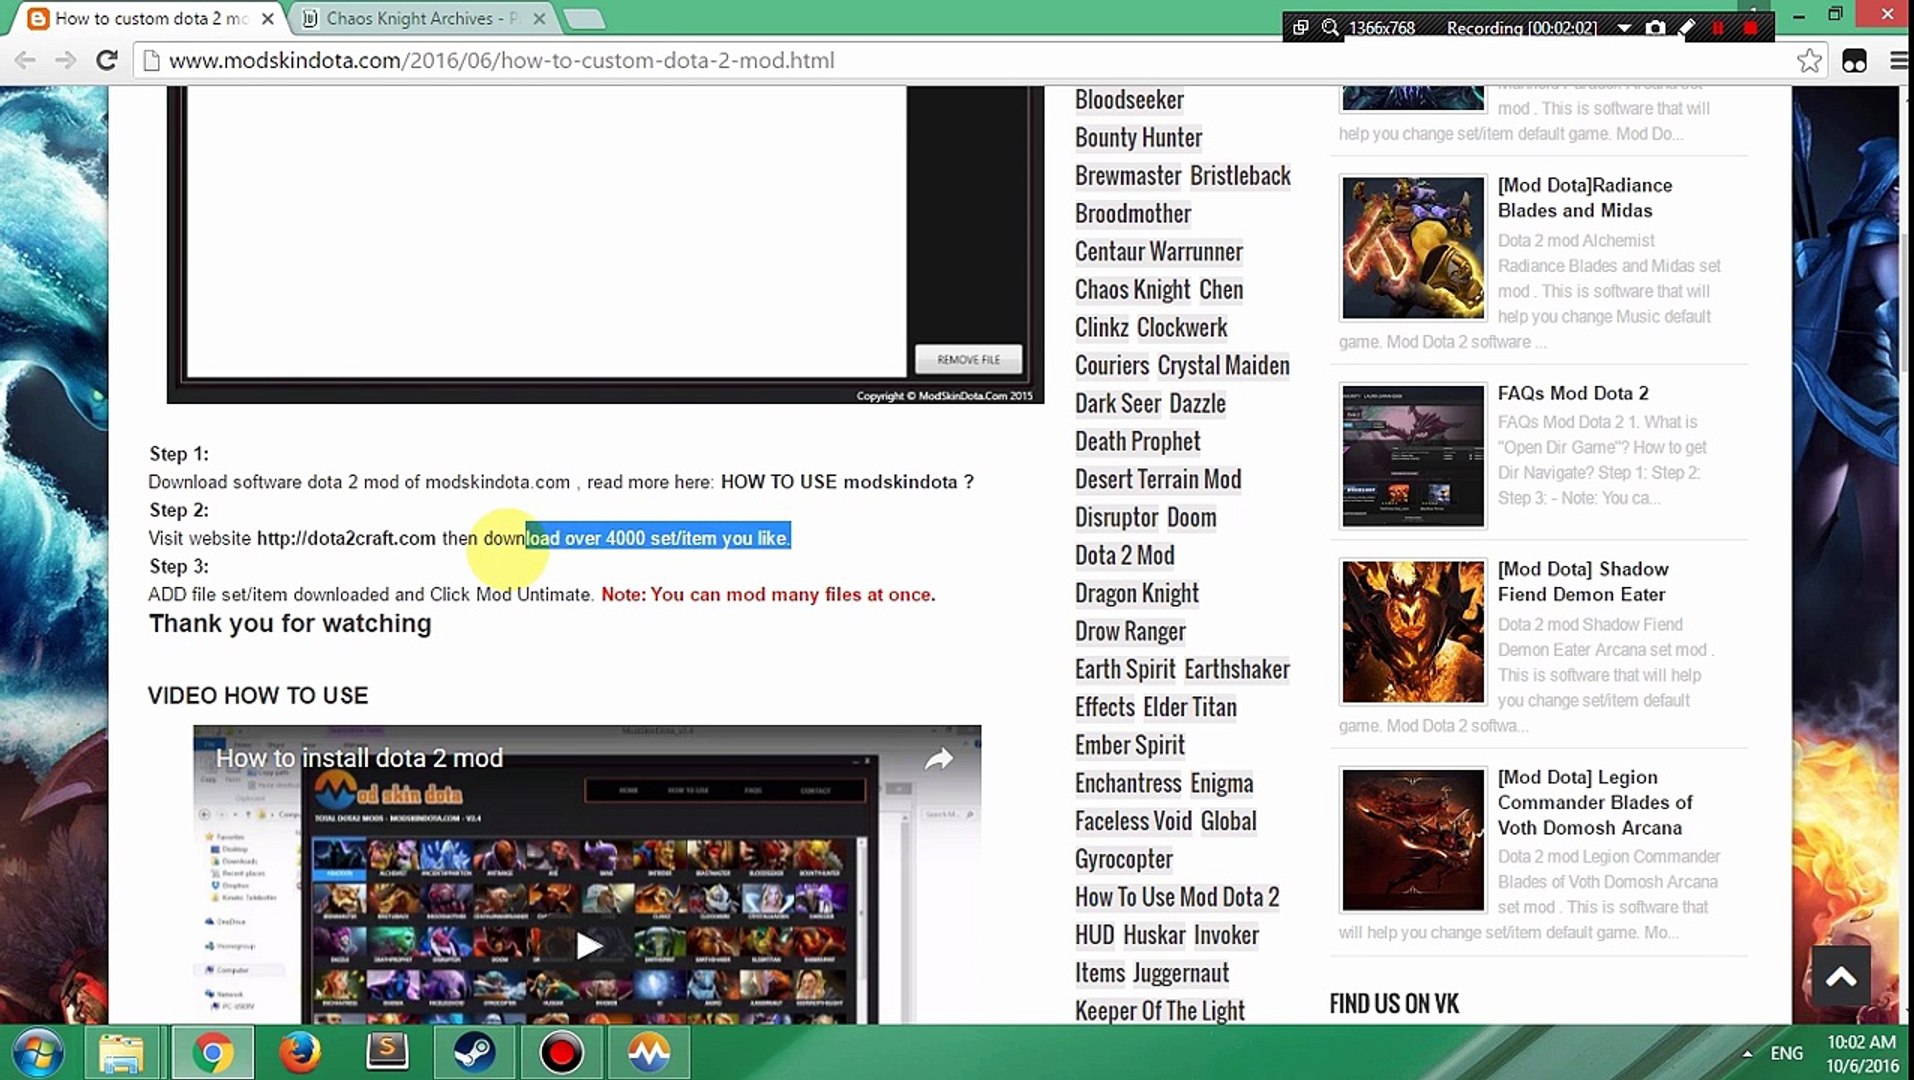Open the recorder's pencil draw tool
The image size is (1914, 1080).
point(1687,28)
